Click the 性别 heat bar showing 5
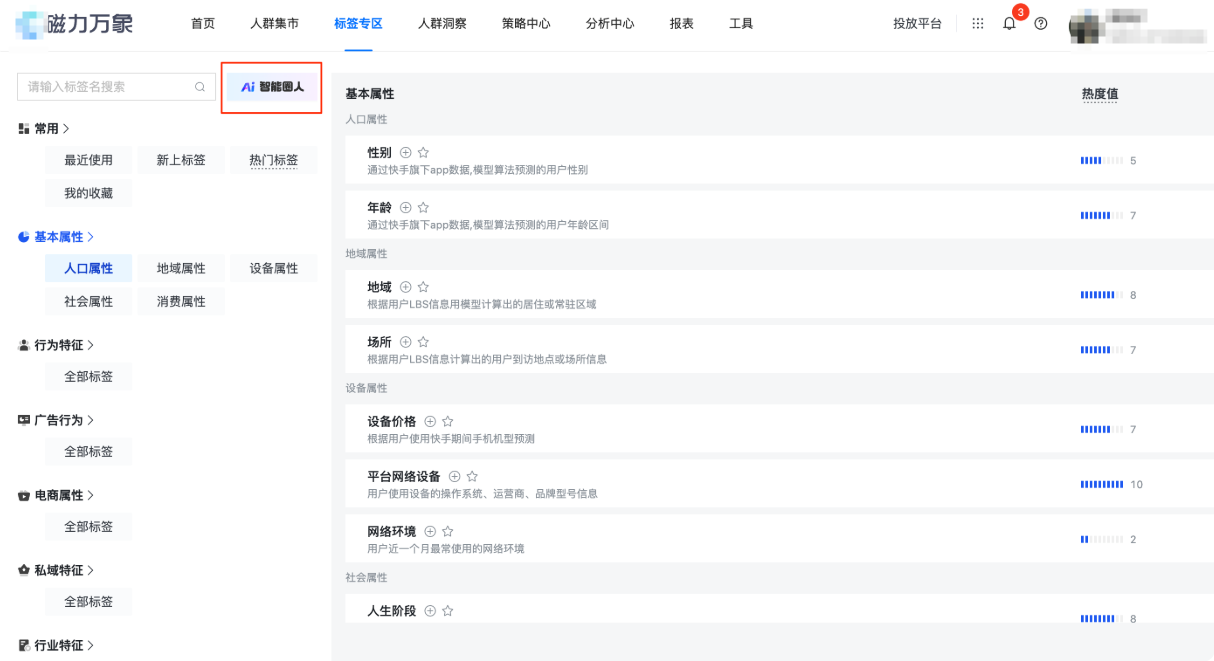 tap(1102, 160)
